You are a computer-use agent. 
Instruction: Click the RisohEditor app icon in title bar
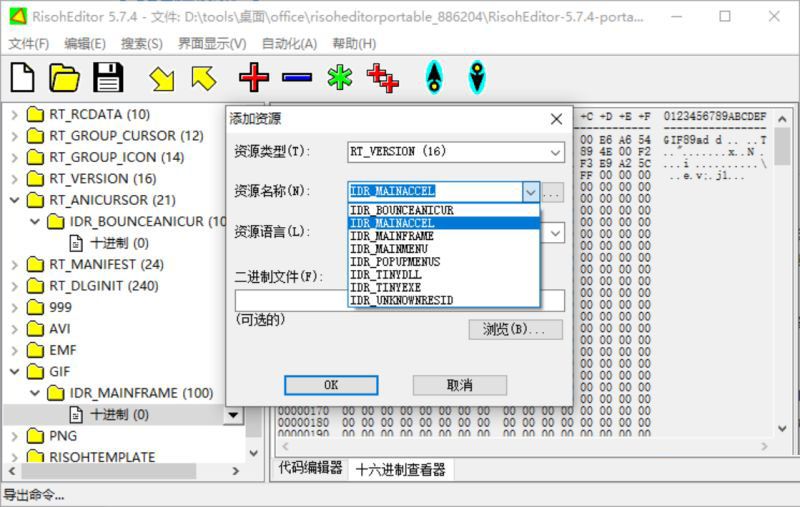coord(18,17)
